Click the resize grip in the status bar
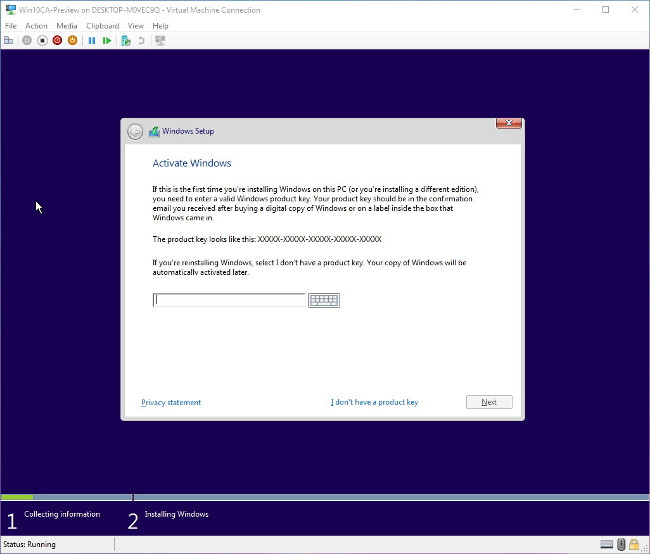Viewport: 650px width, 554px height. click(645, 548)
